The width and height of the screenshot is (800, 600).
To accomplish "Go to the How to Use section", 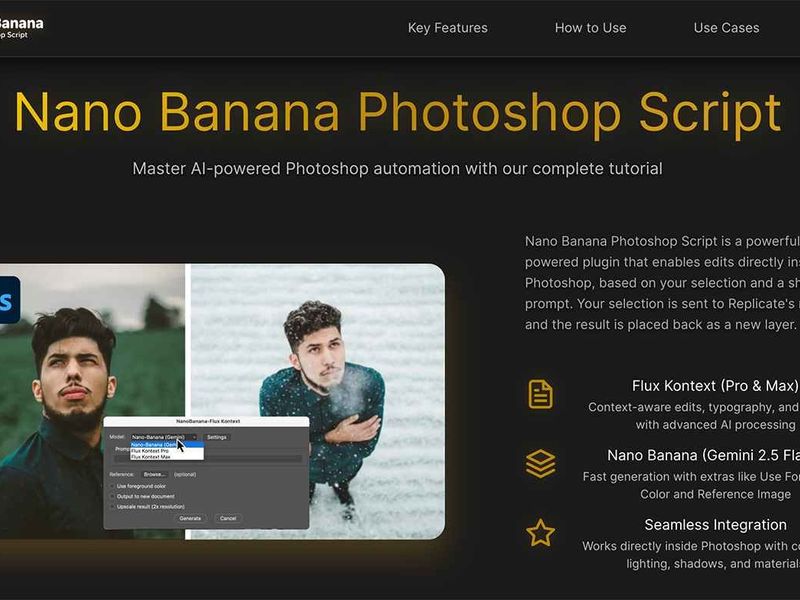I will 590,28.
